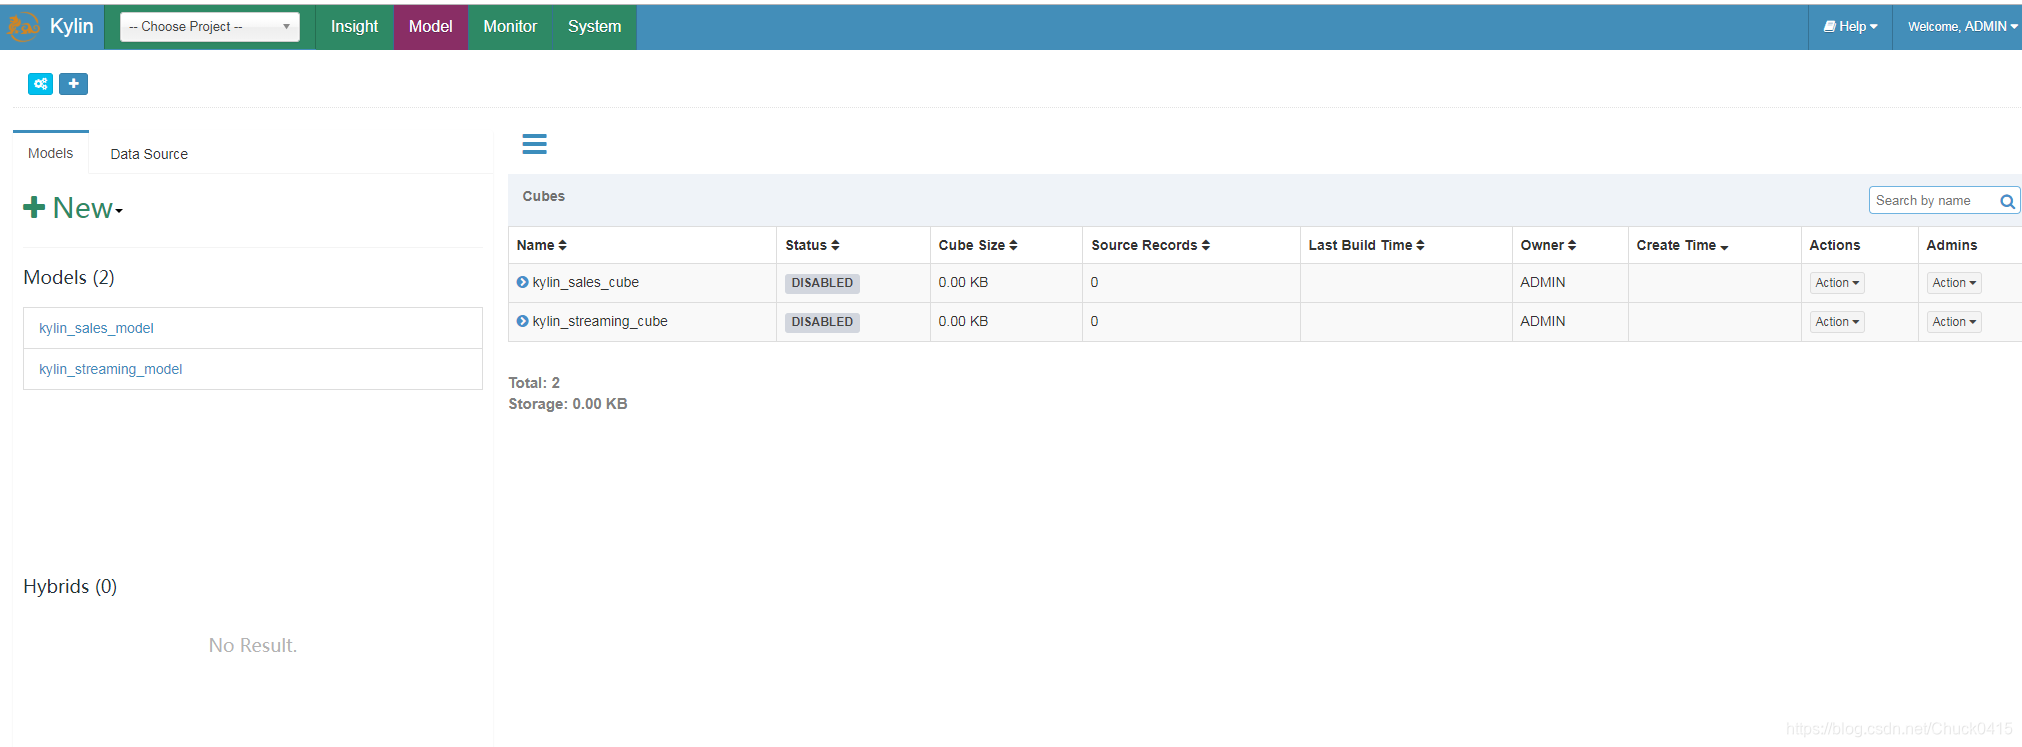This screenshot has width=2022, height=747.
Task: Click the Hybrids (0) heading
Action: coord(70,586)
